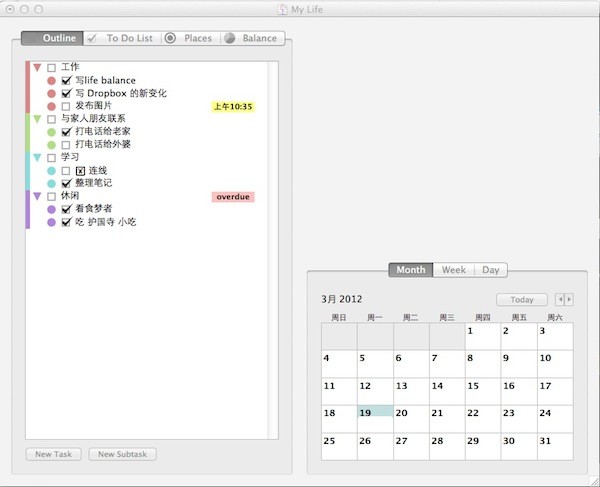This screenshot has width=600, height=487.
Task: Collapse the 休闲 group
Action: [x=37, y=197]
